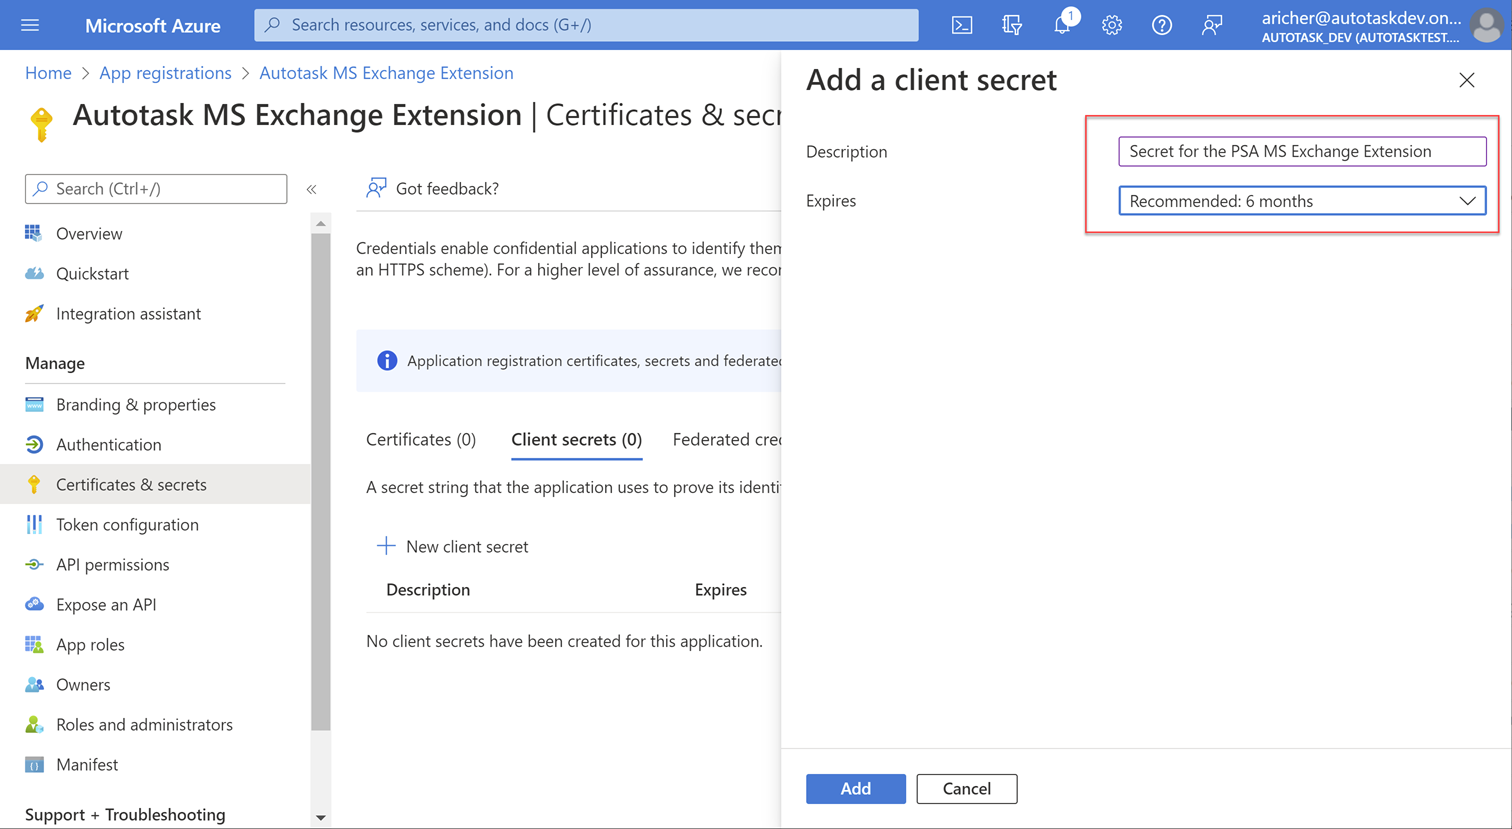
Task: Click the user account avatar
Action: (x=1487, y=26)
